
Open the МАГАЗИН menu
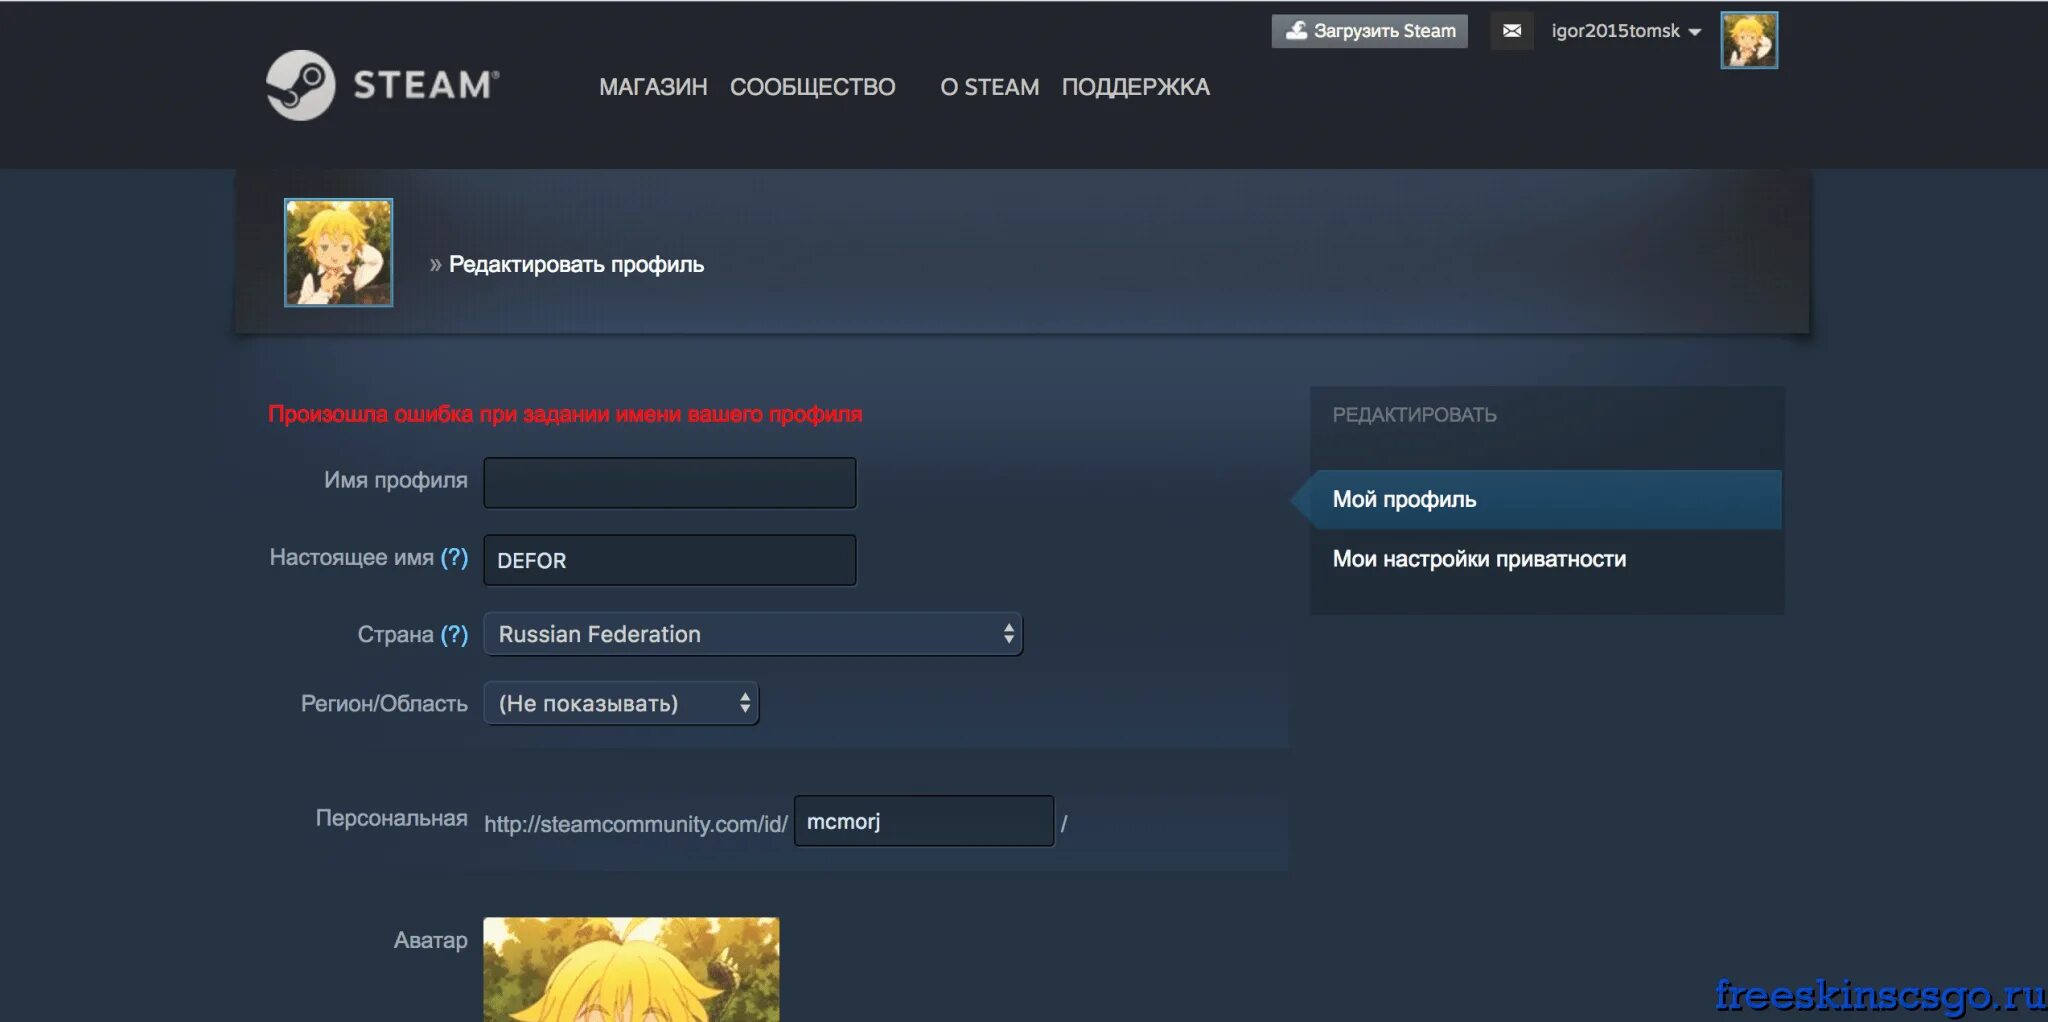point(653,87)
